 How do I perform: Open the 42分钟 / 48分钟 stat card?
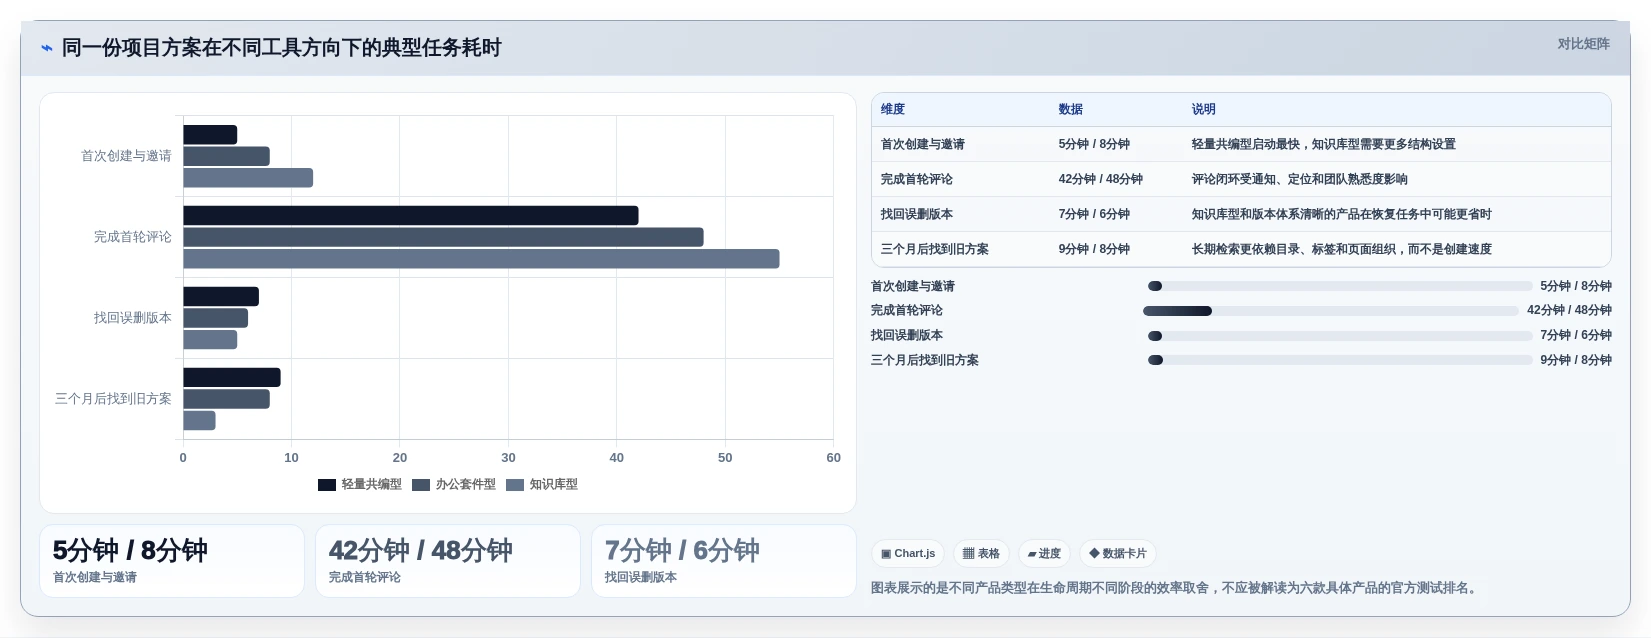(x=448, y=561)
